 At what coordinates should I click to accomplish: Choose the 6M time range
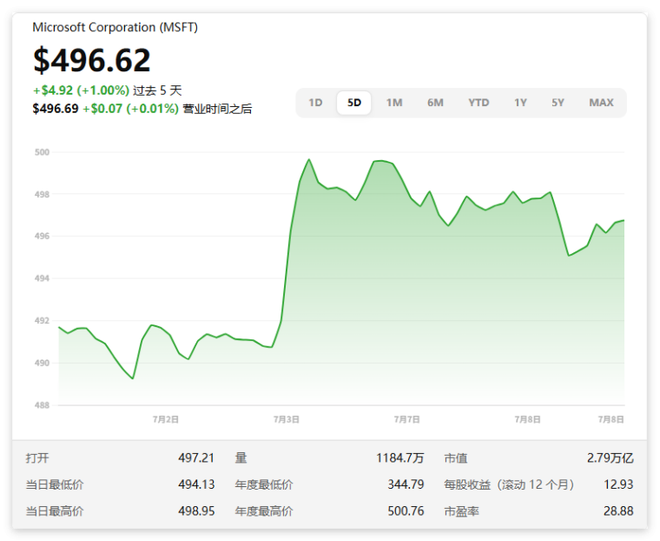coord(435,103)
